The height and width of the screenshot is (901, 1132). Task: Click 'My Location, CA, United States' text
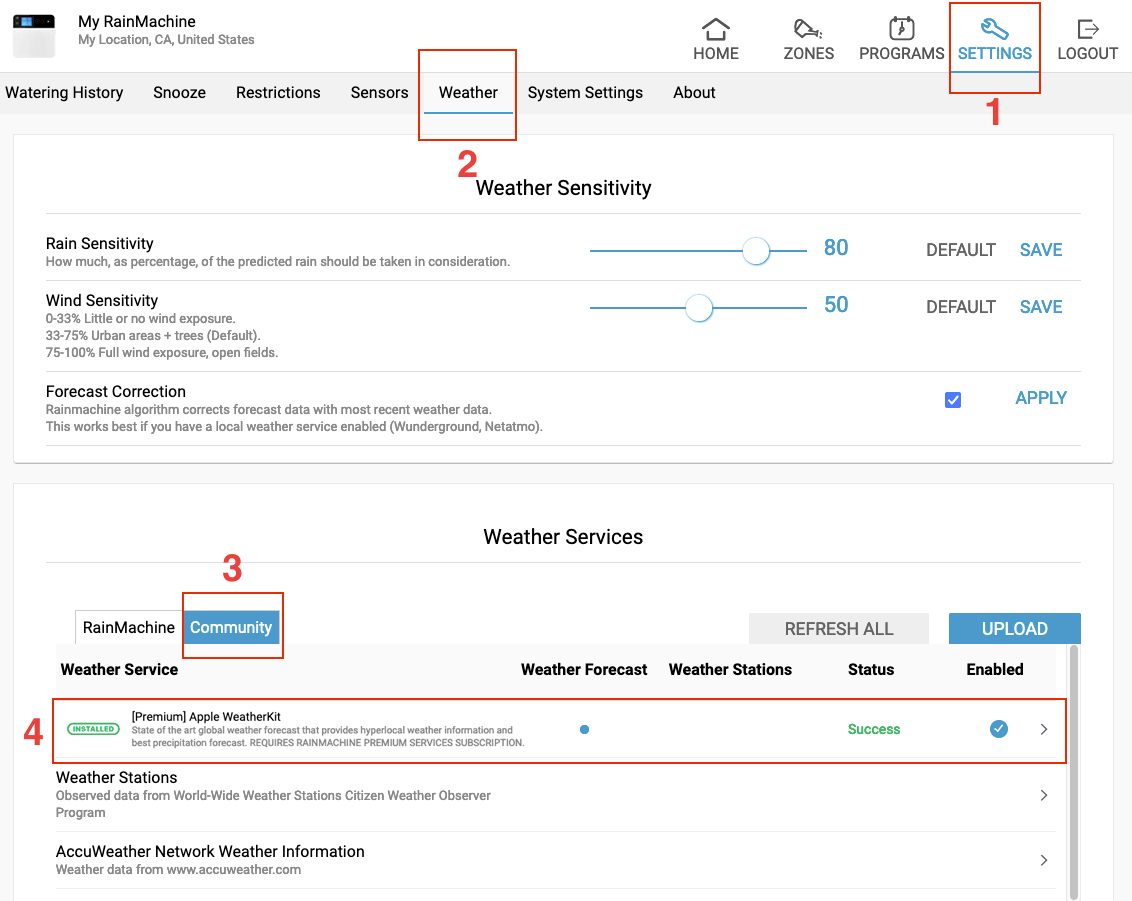pos(166,40)
